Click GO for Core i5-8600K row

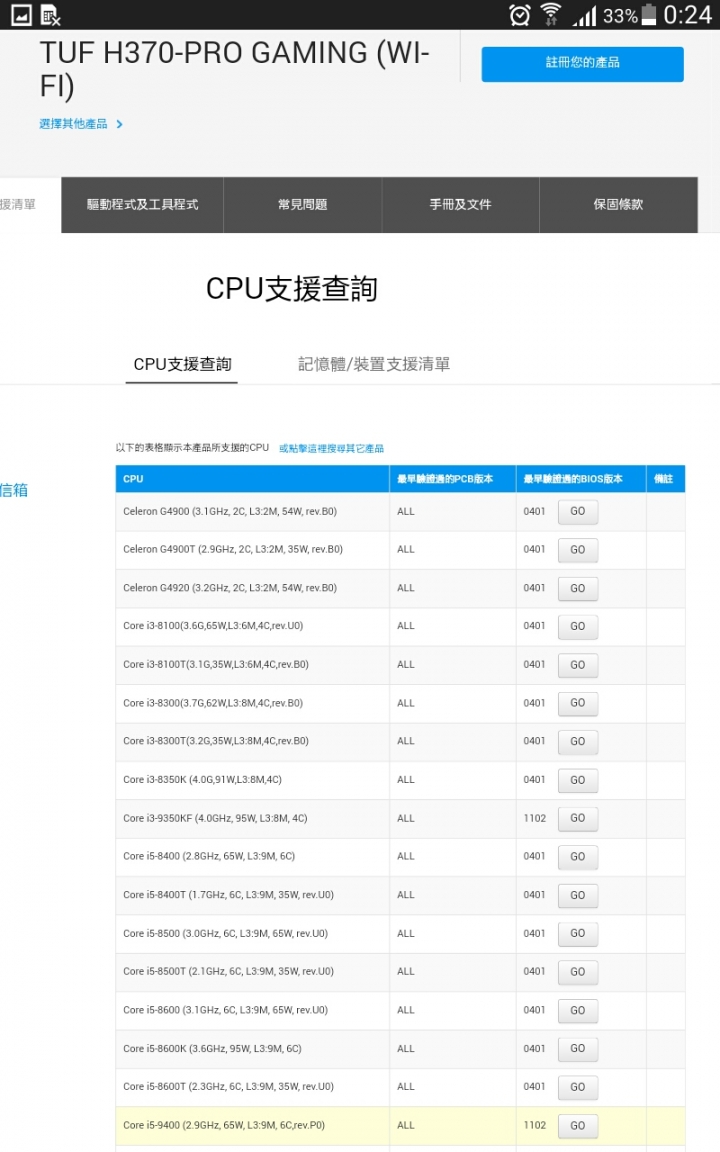tap(578, 1049)
